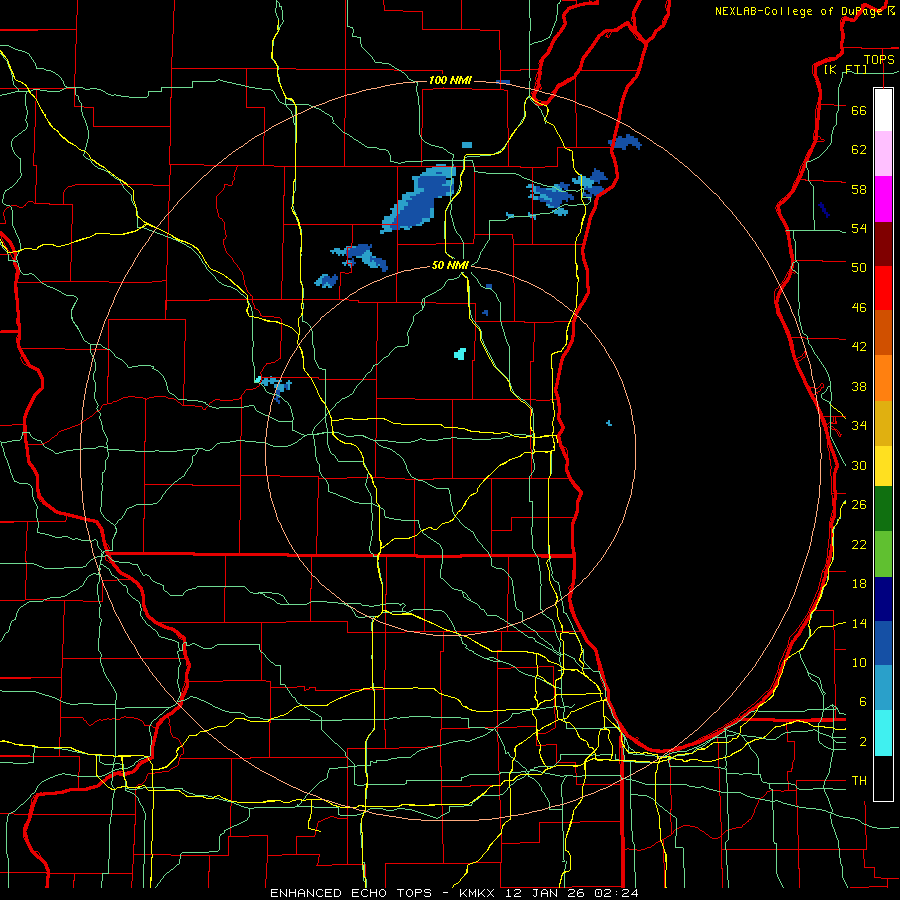This screenshot has height=900, width=900.
Task: Click the legend value "6"
Action: click(x=863, y=702)
